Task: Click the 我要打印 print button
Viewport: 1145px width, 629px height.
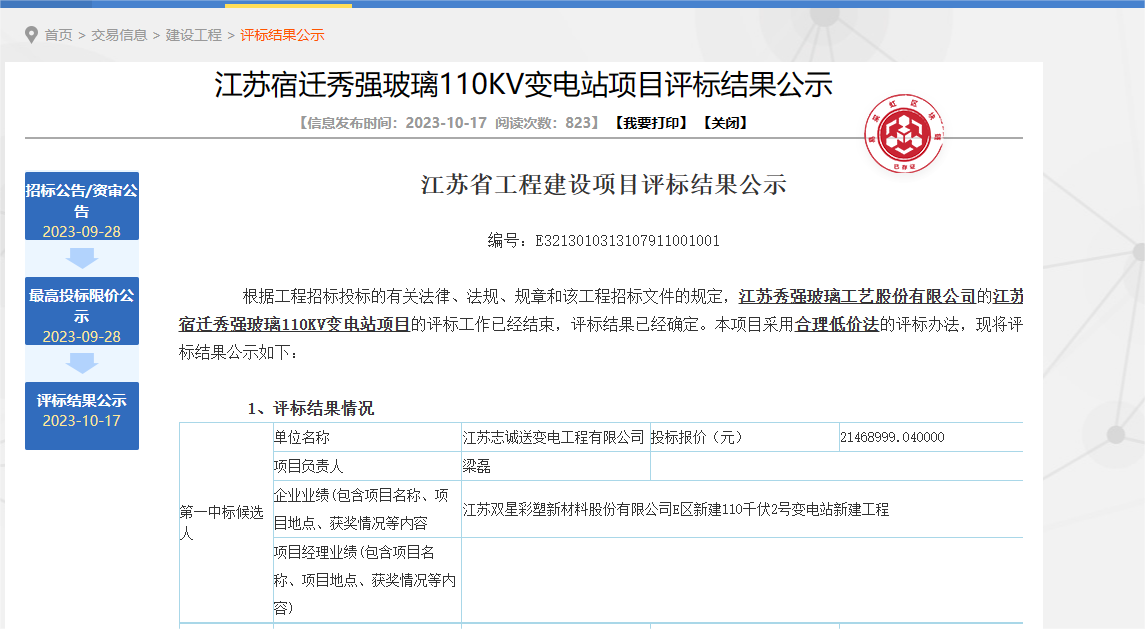Action: point(650,123)
